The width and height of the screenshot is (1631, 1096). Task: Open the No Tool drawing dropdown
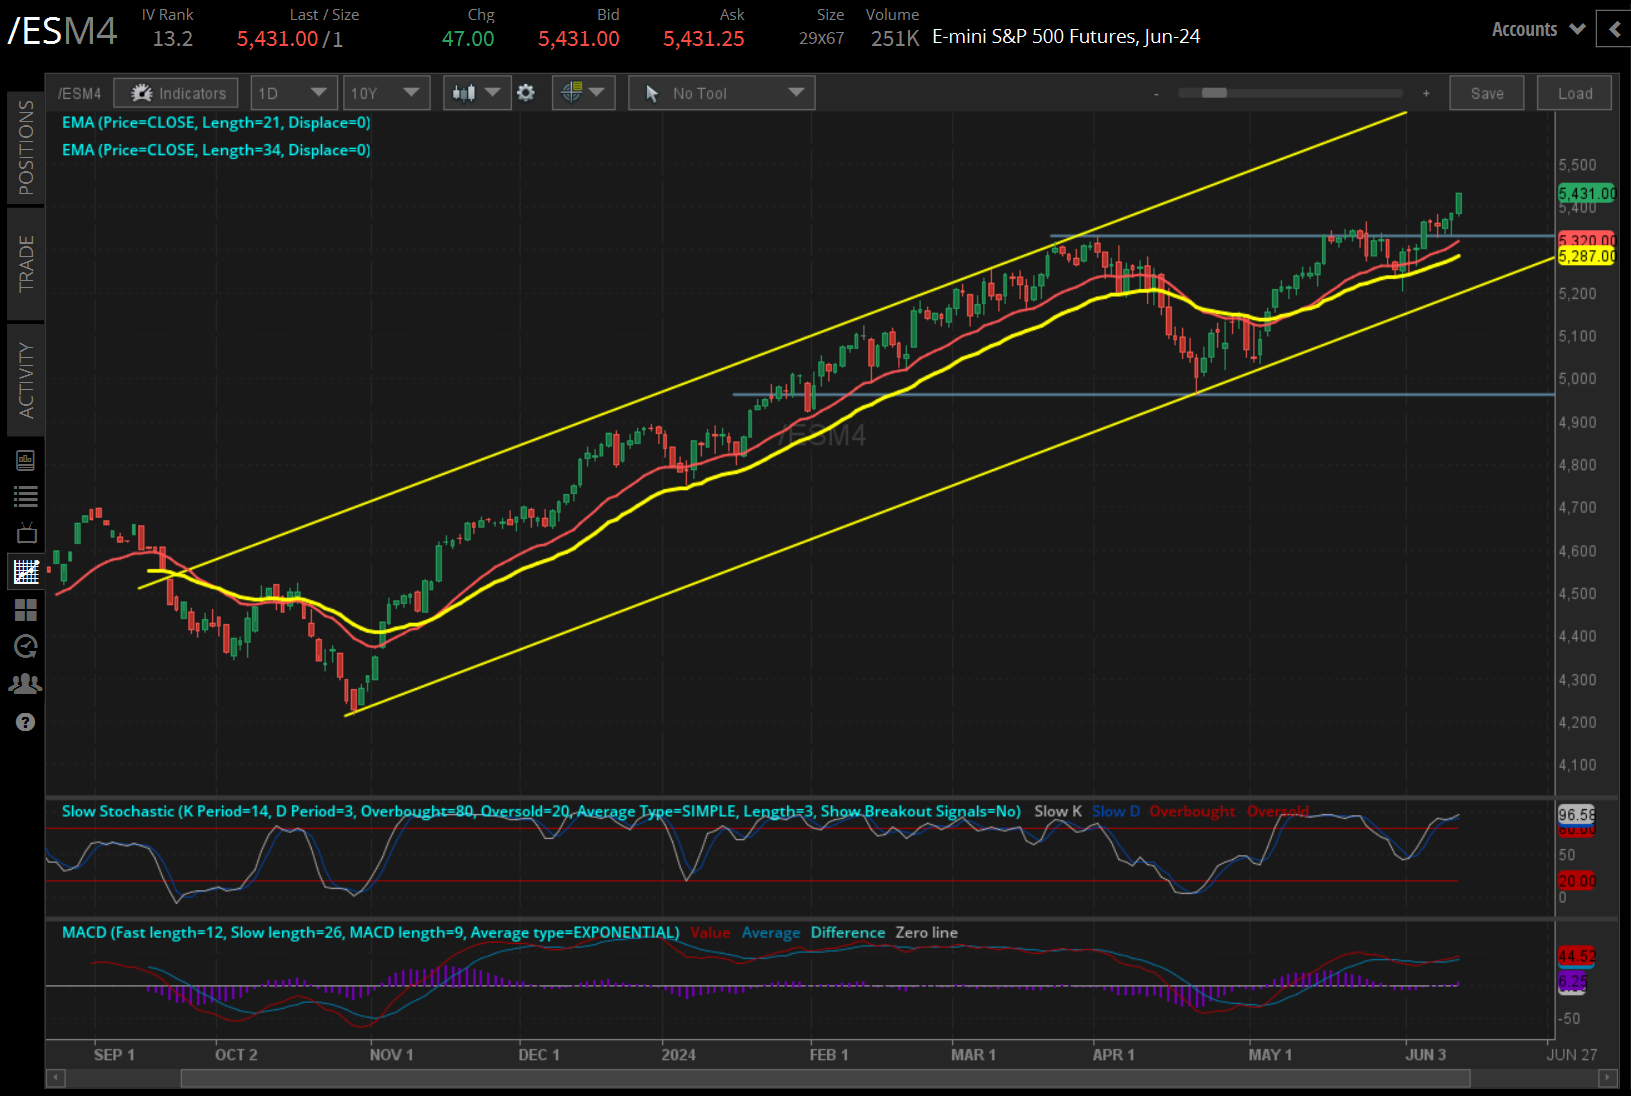pos(721,92)
